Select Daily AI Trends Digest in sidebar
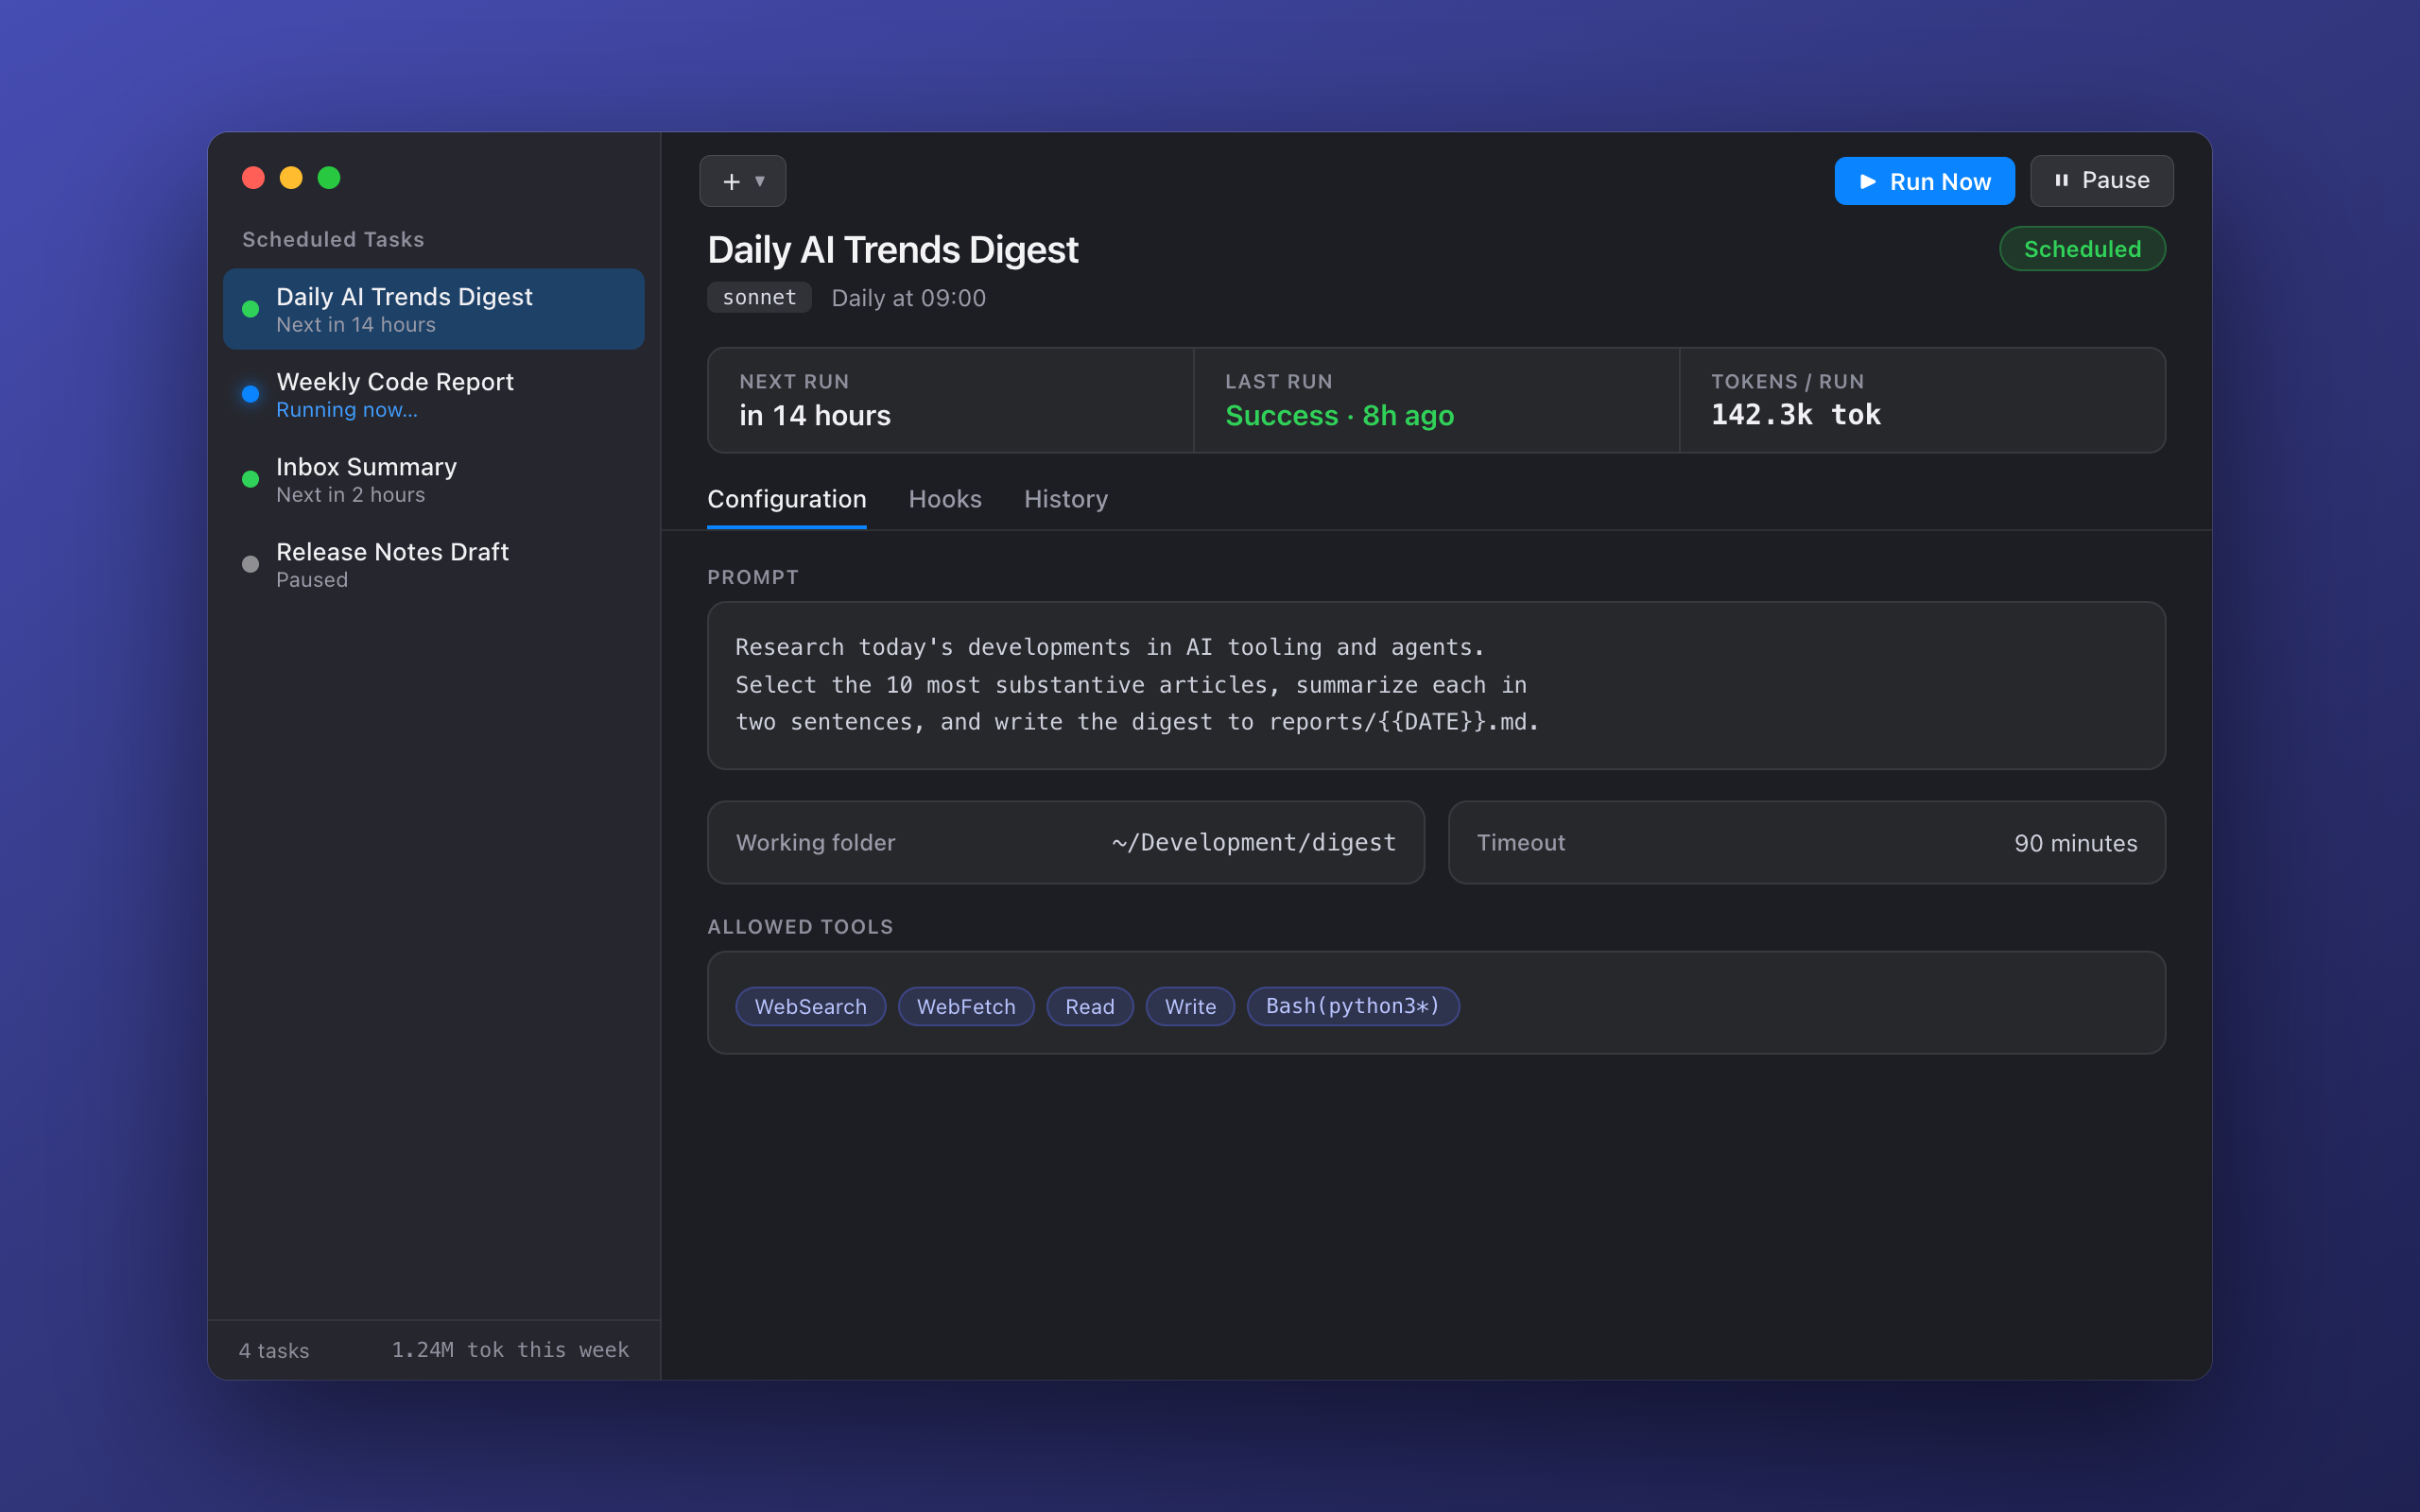The height and width of the screenshot is (1512, 2420). pyautogui.click(x=433, y=309)
